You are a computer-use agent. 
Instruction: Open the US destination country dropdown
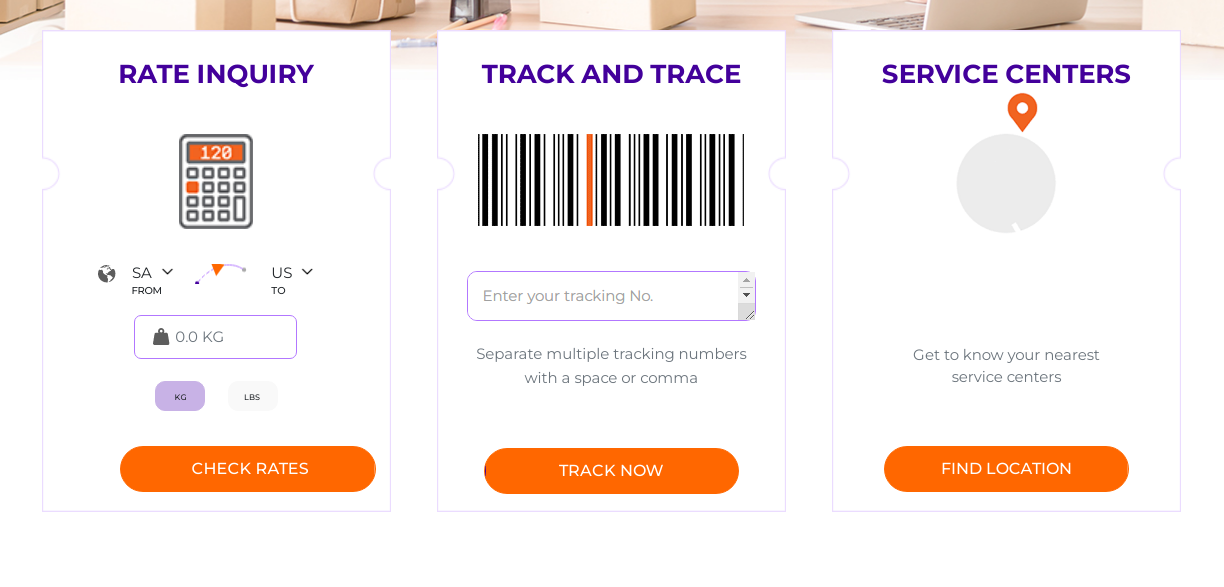tap(292, 272)
